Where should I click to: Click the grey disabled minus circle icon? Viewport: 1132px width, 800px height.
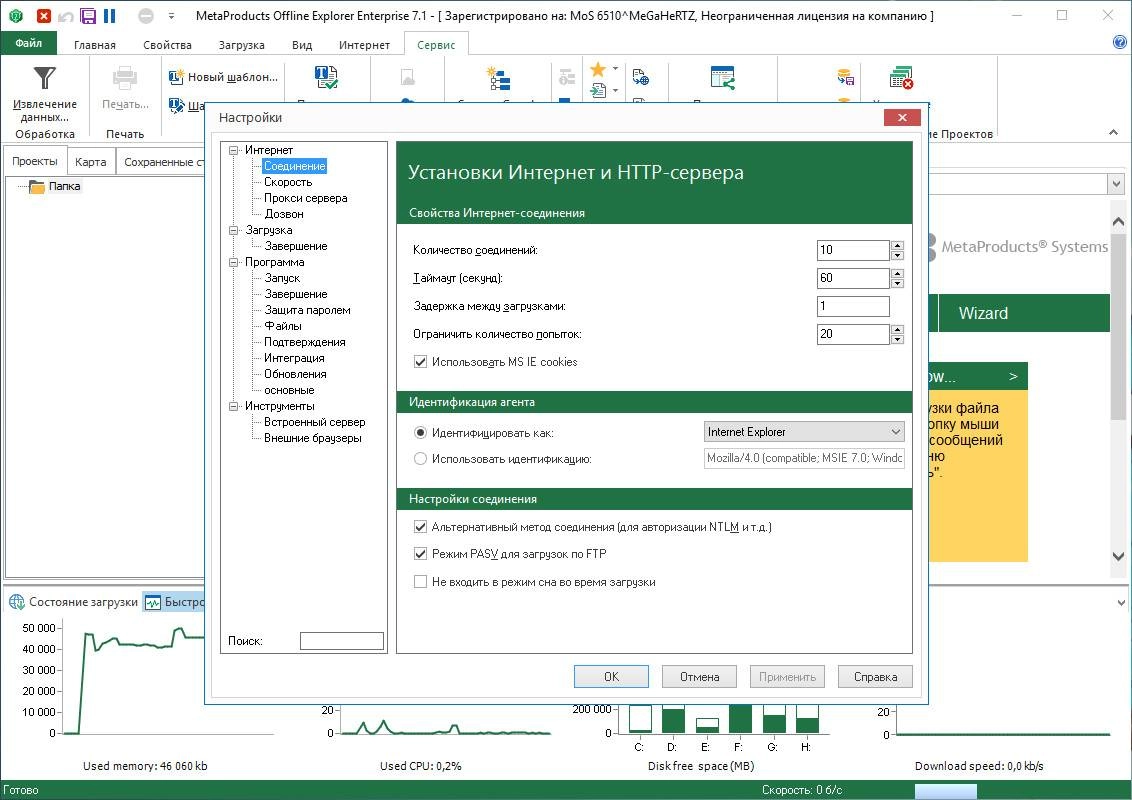point(146,16)
